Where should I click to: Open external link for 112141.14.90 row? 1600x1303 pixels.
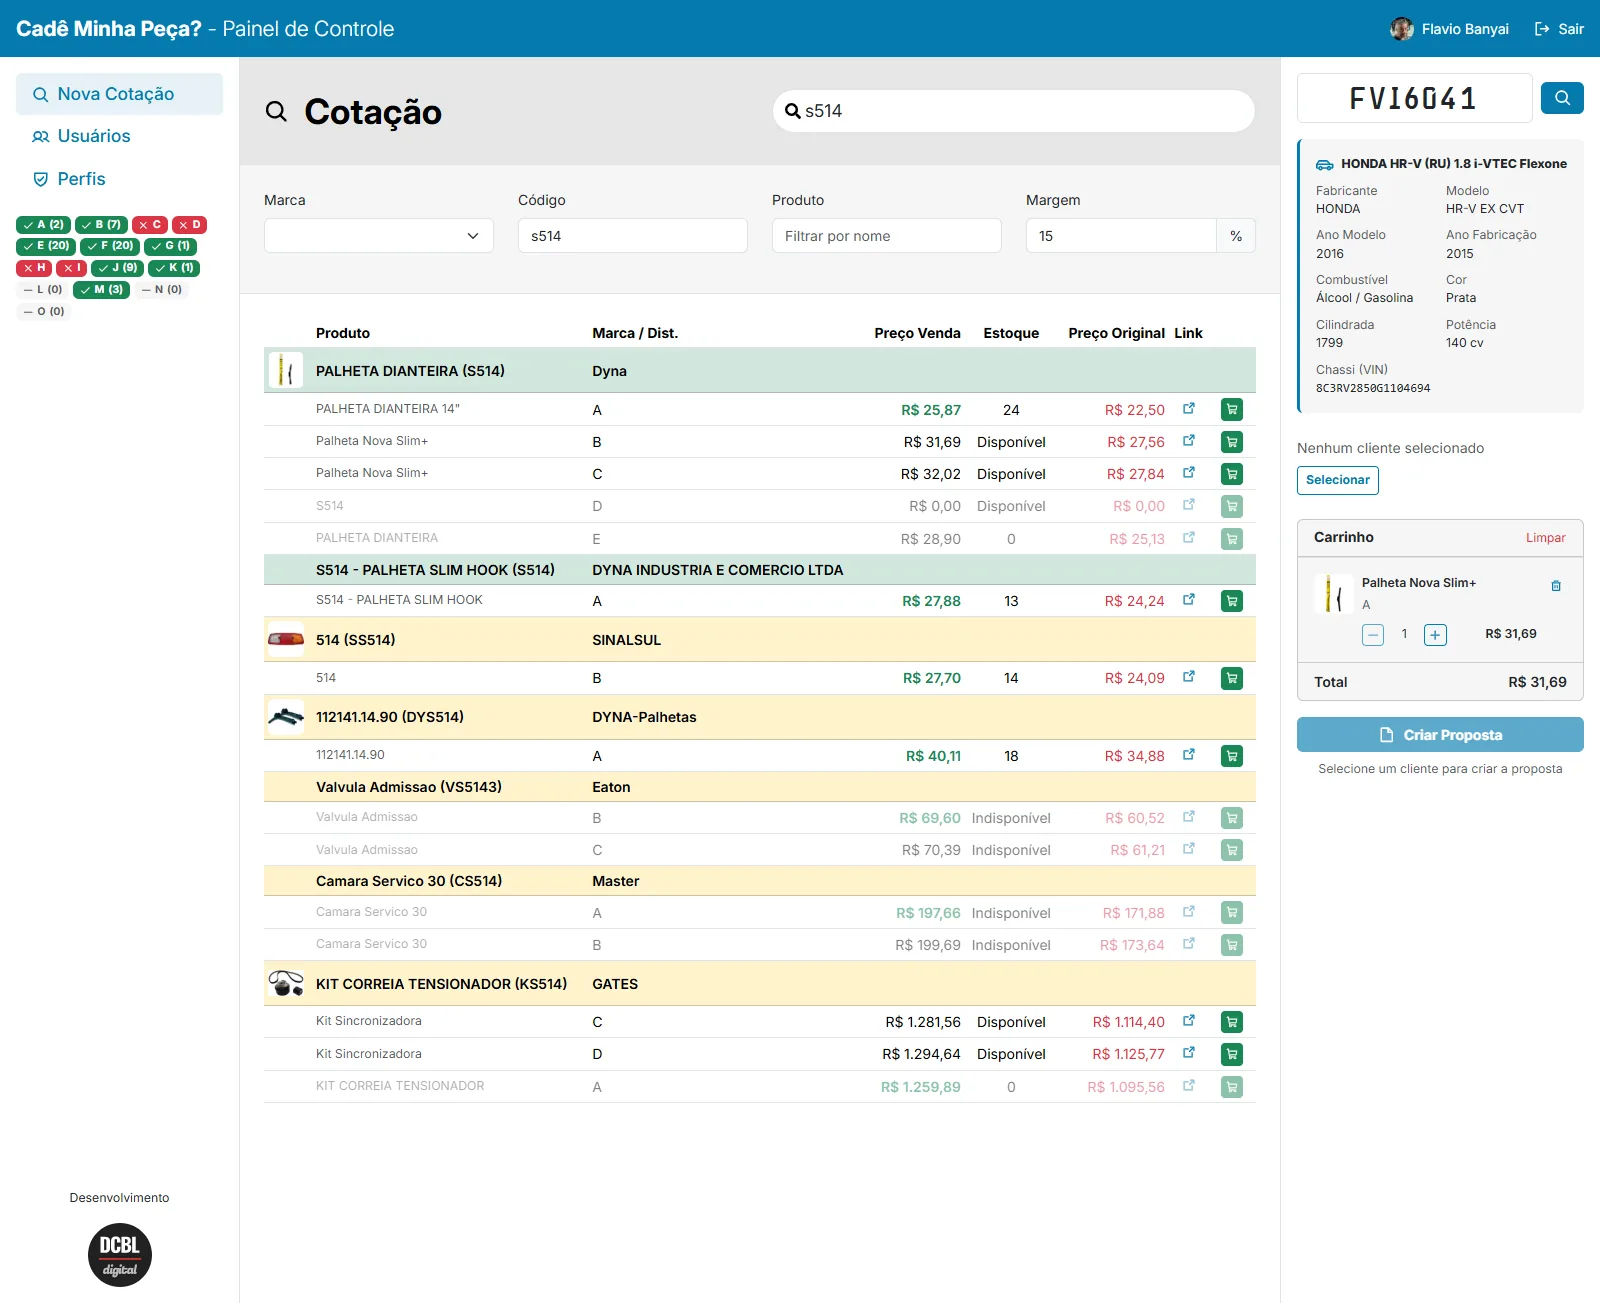(1189, 755)
